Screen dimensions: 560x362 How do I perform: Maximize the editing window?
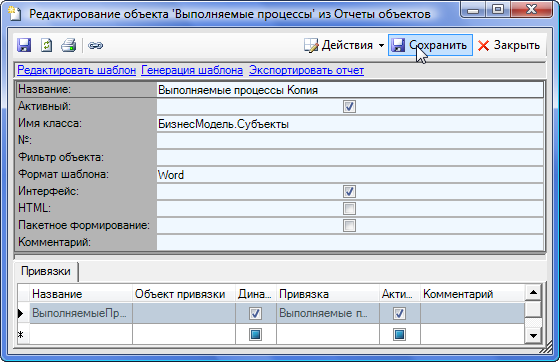coord(498,10)
